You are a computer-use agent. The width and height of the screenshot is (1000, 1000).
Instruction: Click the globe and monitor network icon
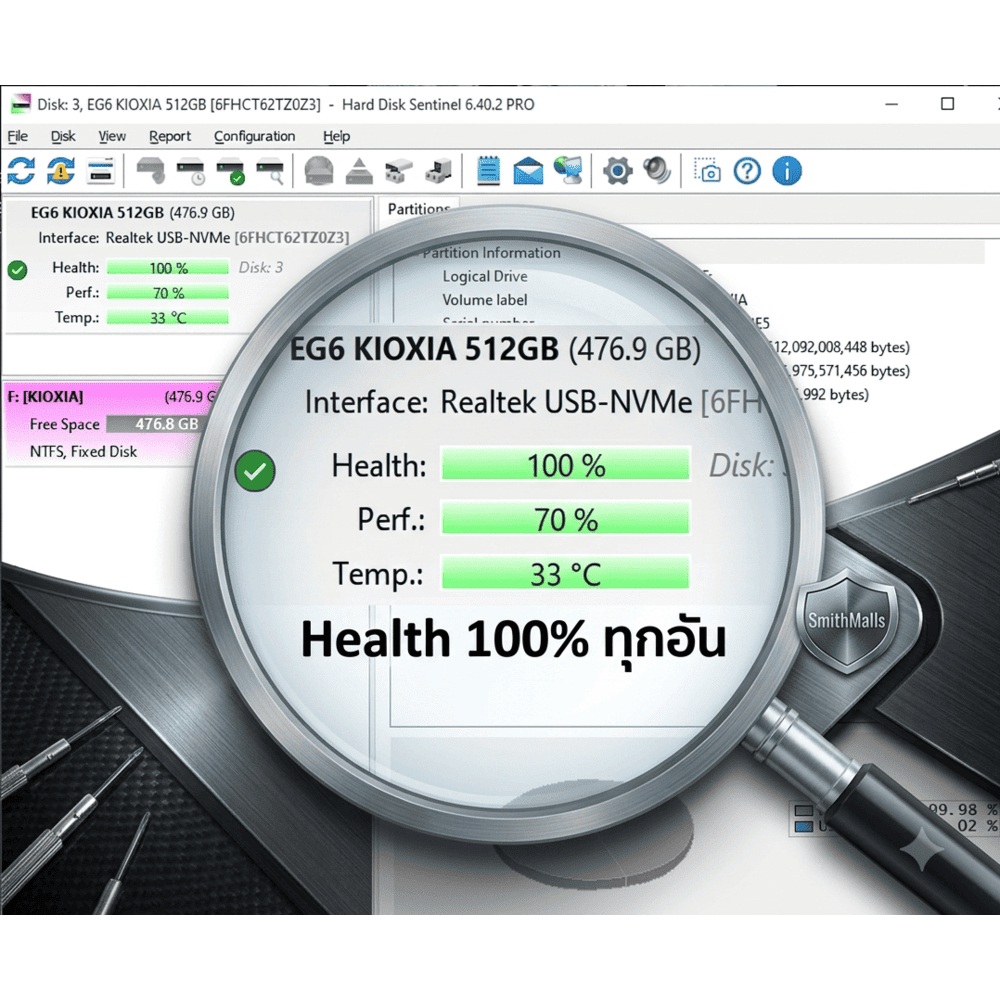(x=568, y=171)
